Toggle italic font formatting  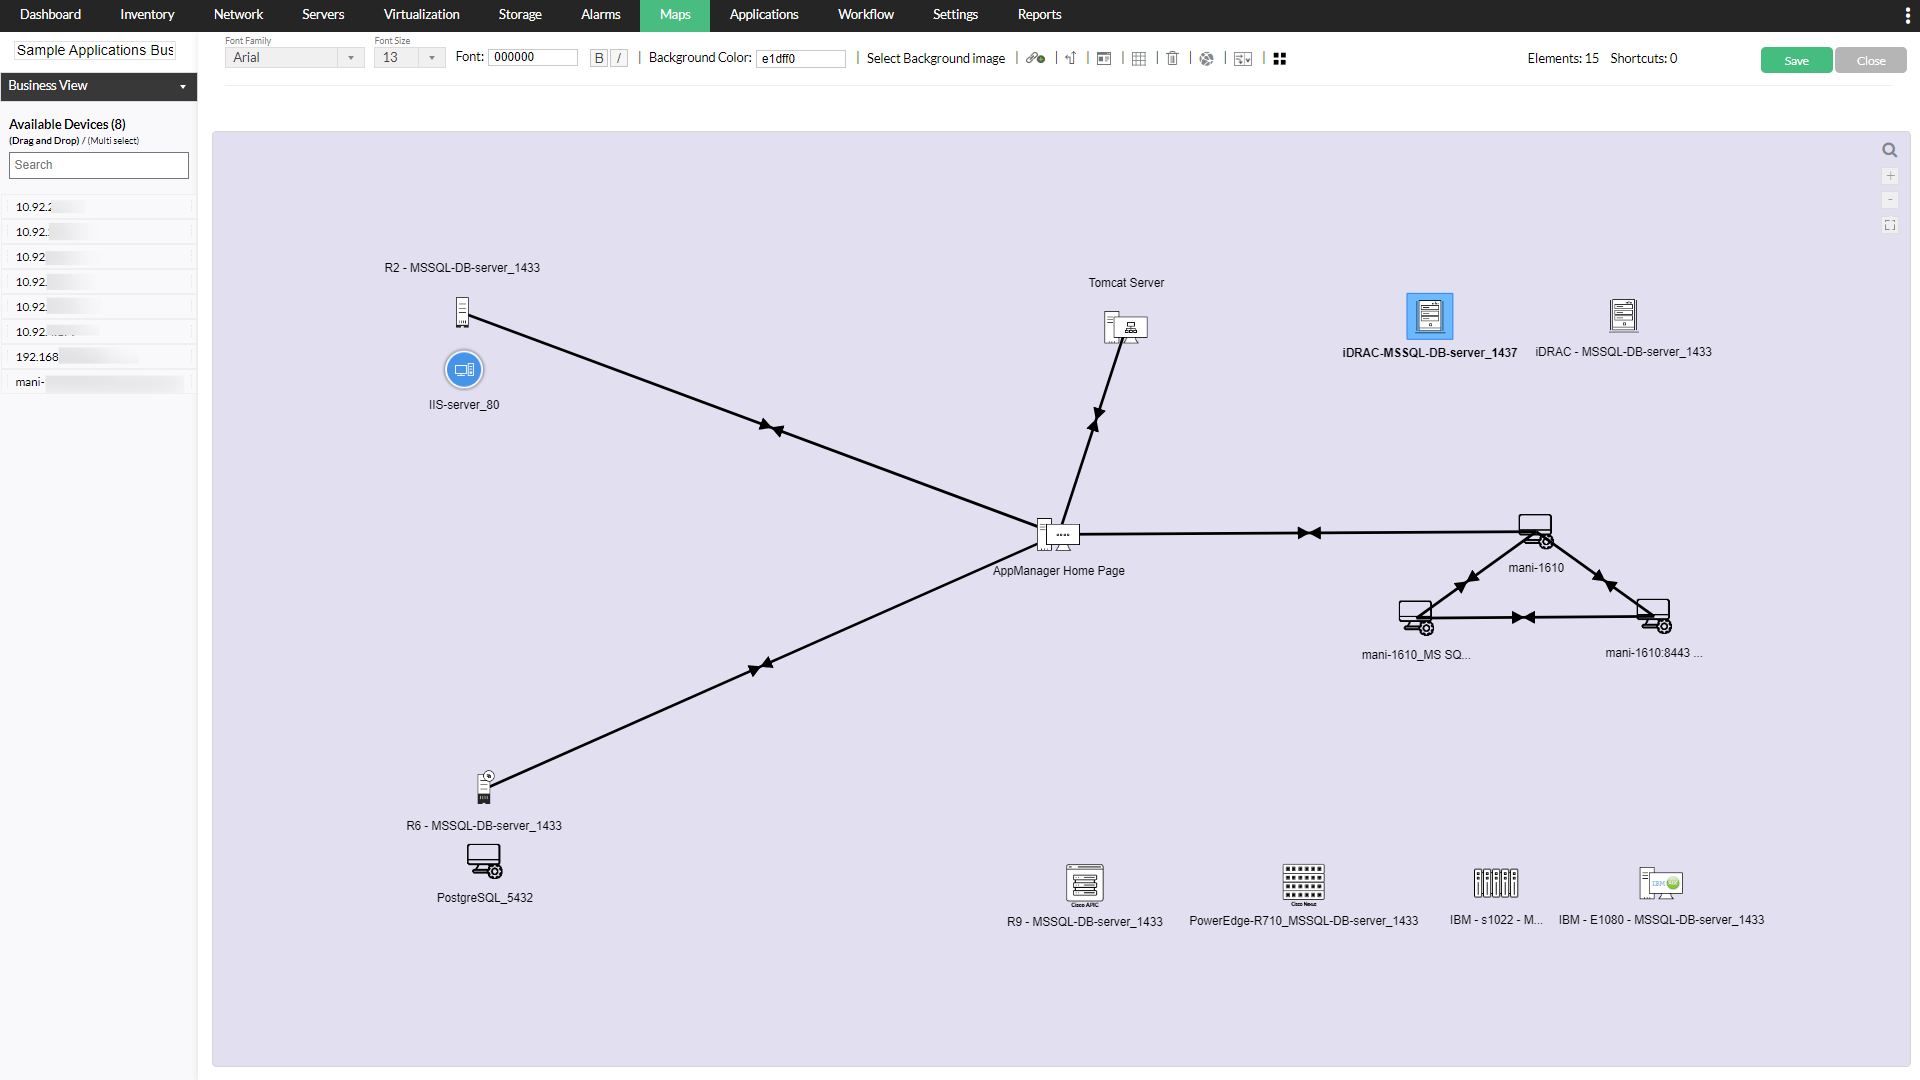tap(619, 58)
